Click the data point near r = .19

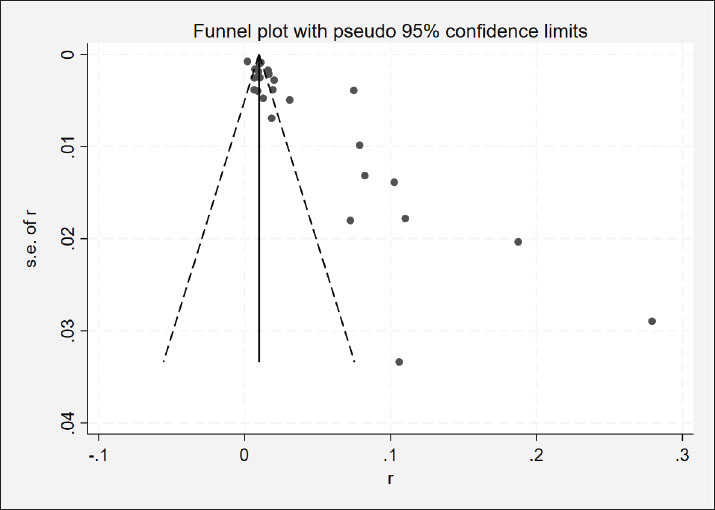coord(518,242)
